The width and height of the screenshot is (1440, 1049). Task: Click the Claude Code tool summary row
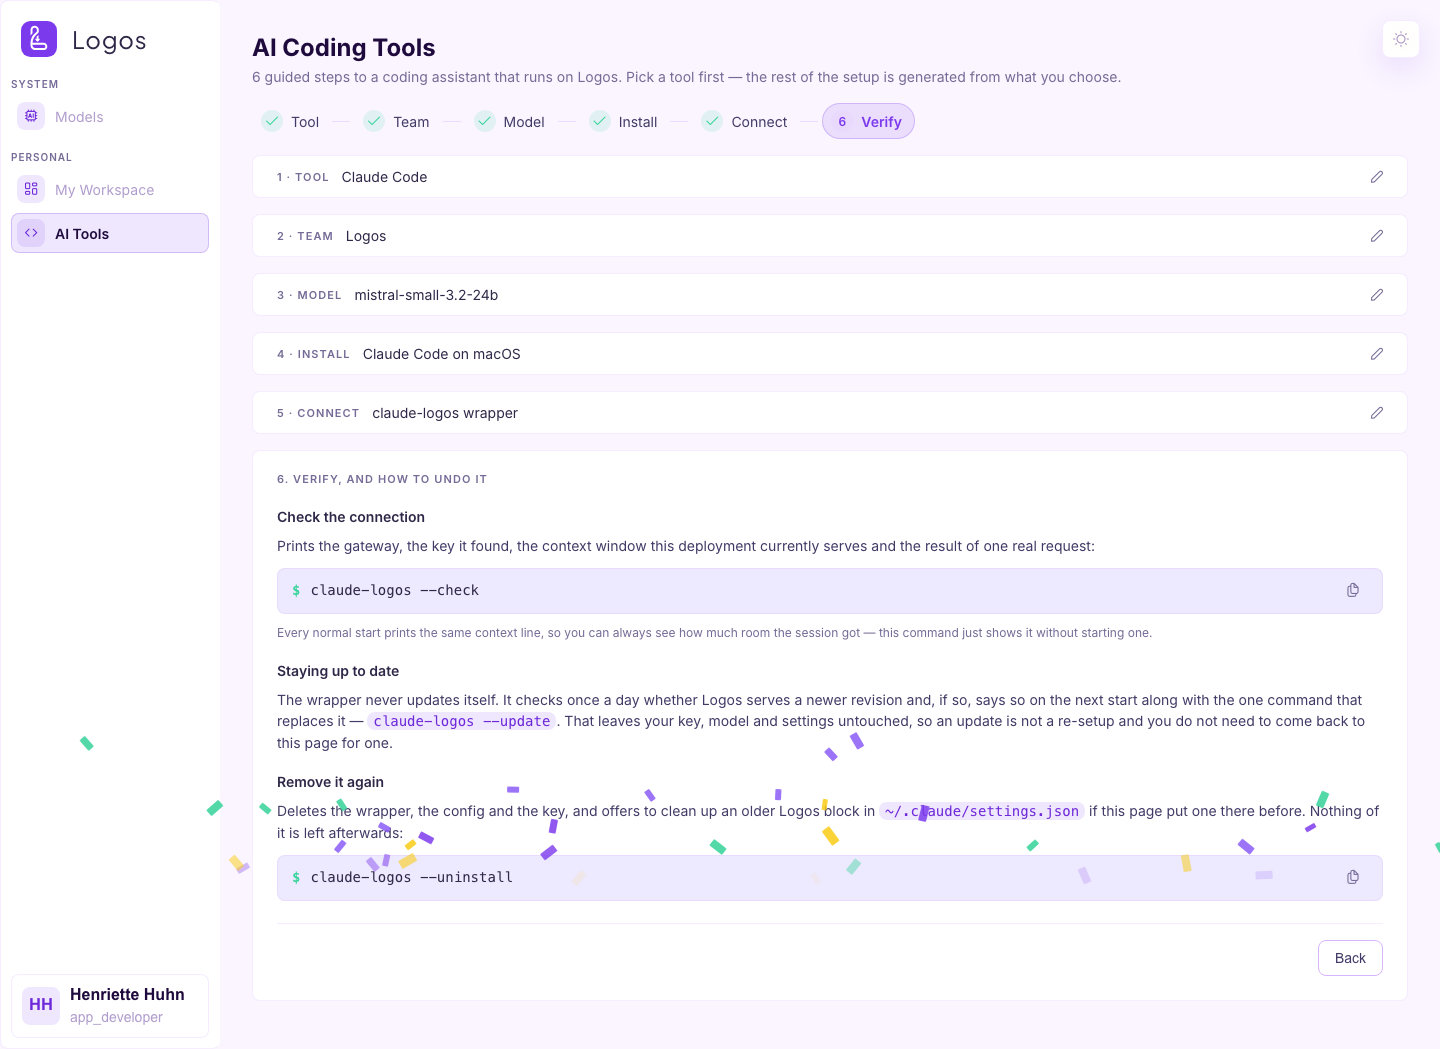830,177
